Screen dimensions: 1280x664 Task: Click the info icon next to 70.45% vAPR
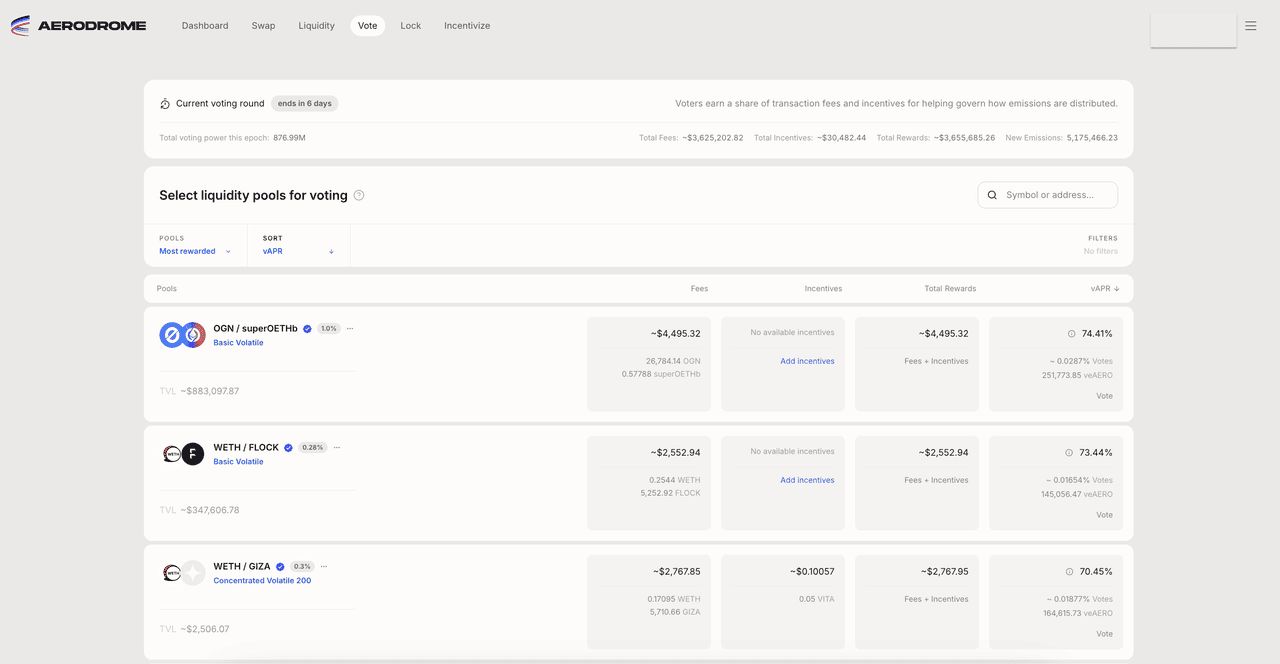point(1069,572)
